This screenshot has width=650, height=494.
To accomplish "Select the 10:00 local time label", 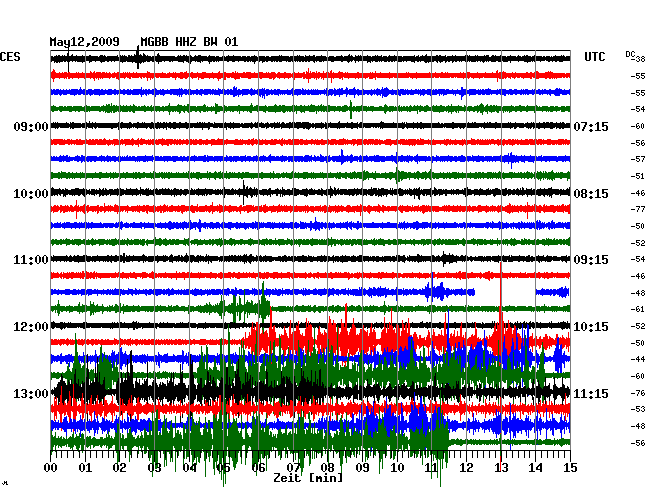I will coord(31,194).
